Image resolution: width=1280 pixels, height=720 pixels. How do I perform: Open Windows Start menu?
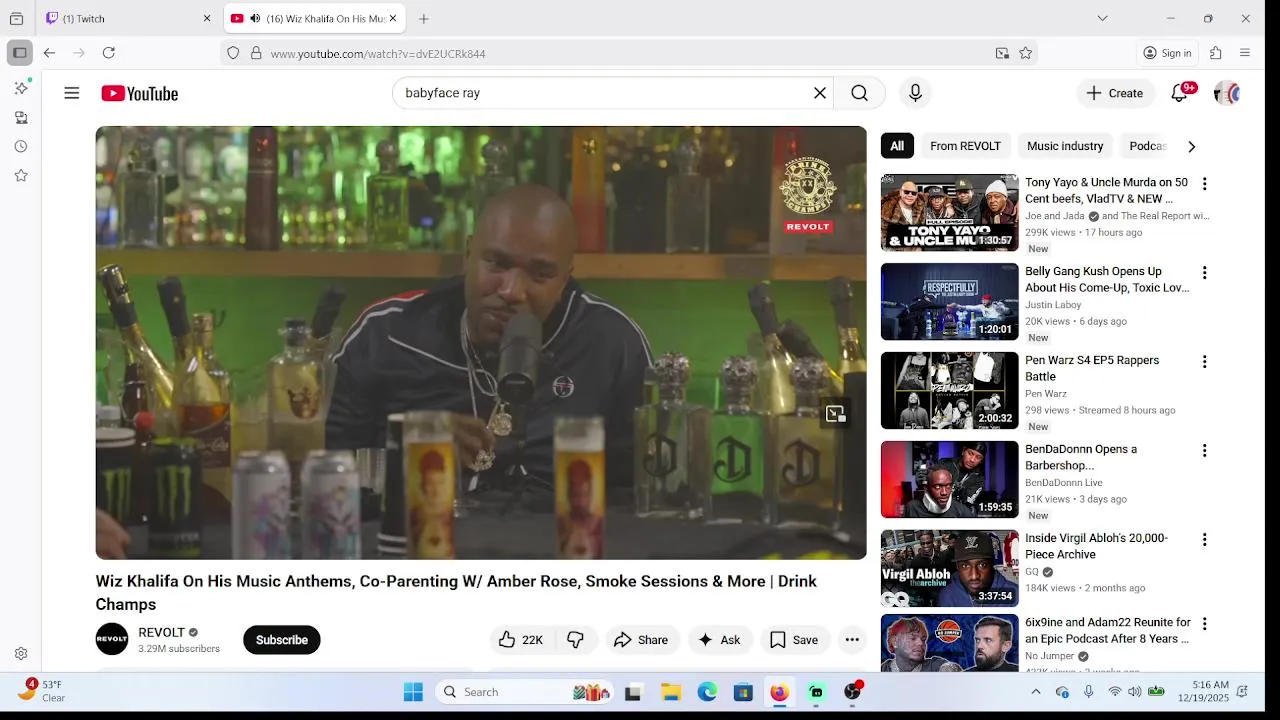tap(413, 692)
